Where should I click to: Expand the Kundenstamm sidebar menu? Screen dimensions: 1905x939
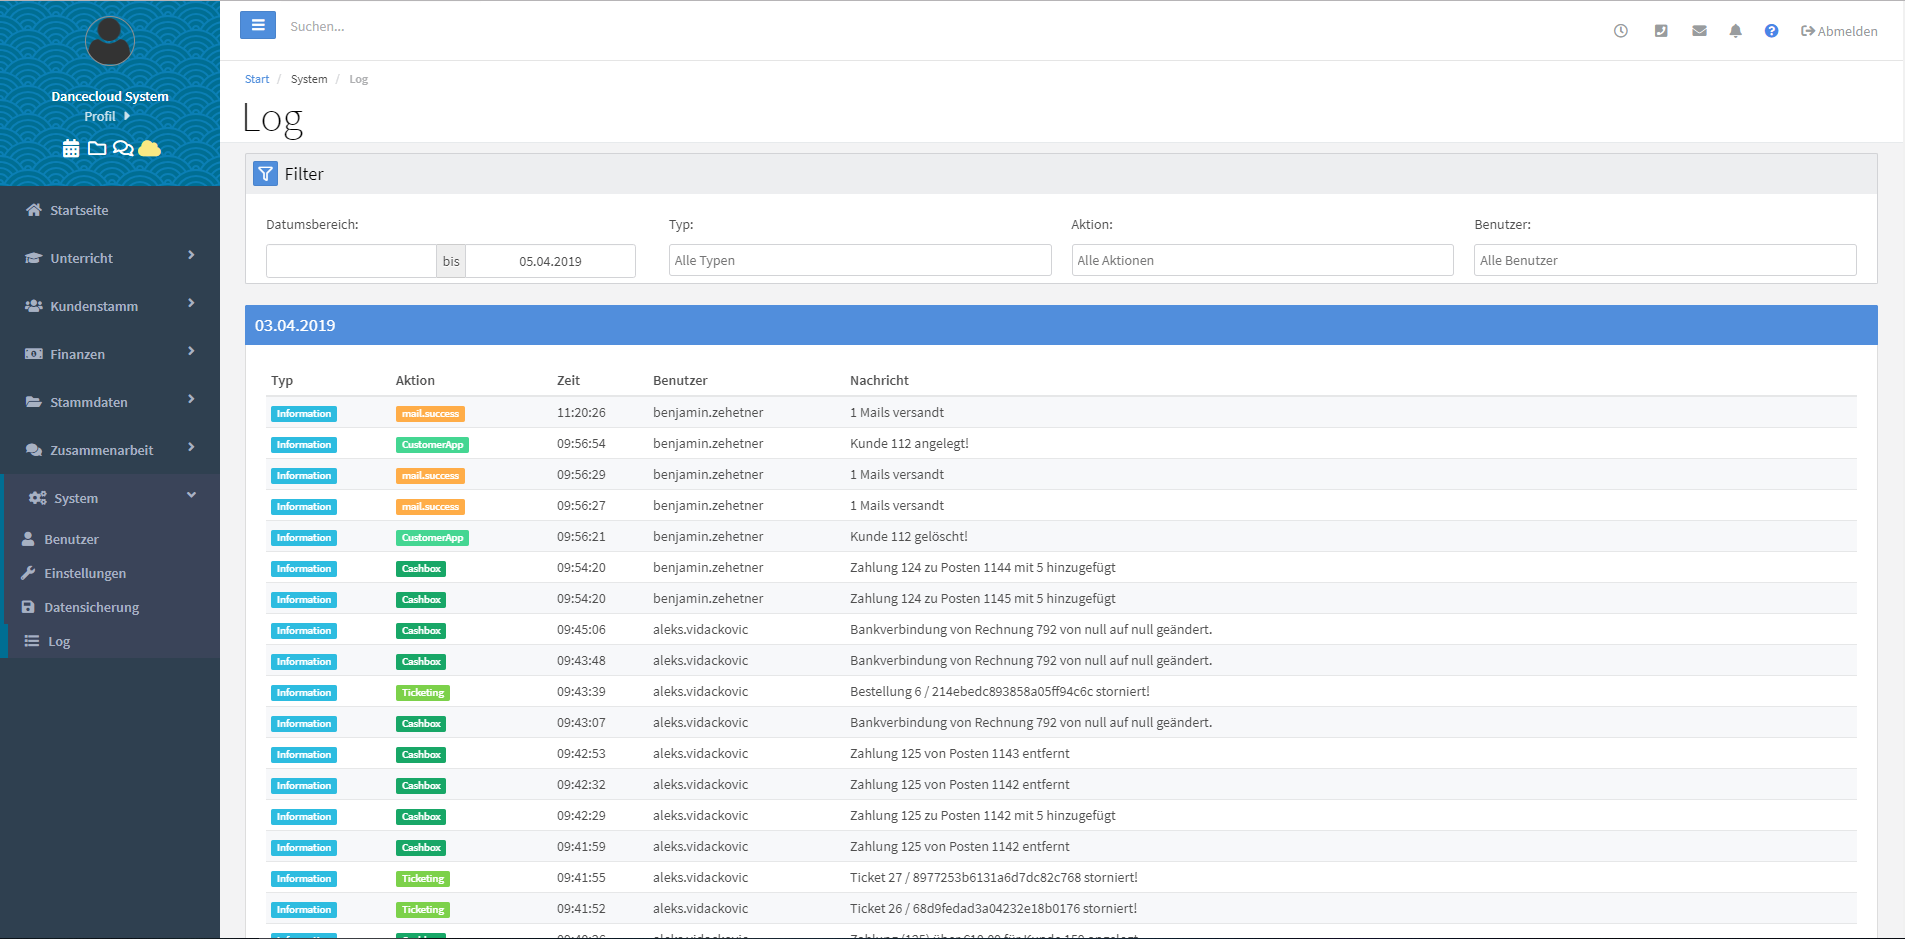(110, 306)
